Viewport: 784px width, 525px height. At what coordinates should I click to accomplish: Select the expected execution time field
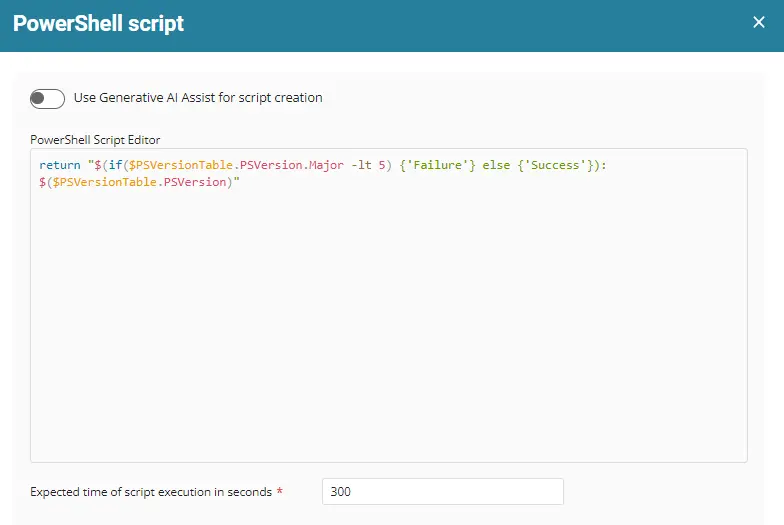click(x=442, y=492)
